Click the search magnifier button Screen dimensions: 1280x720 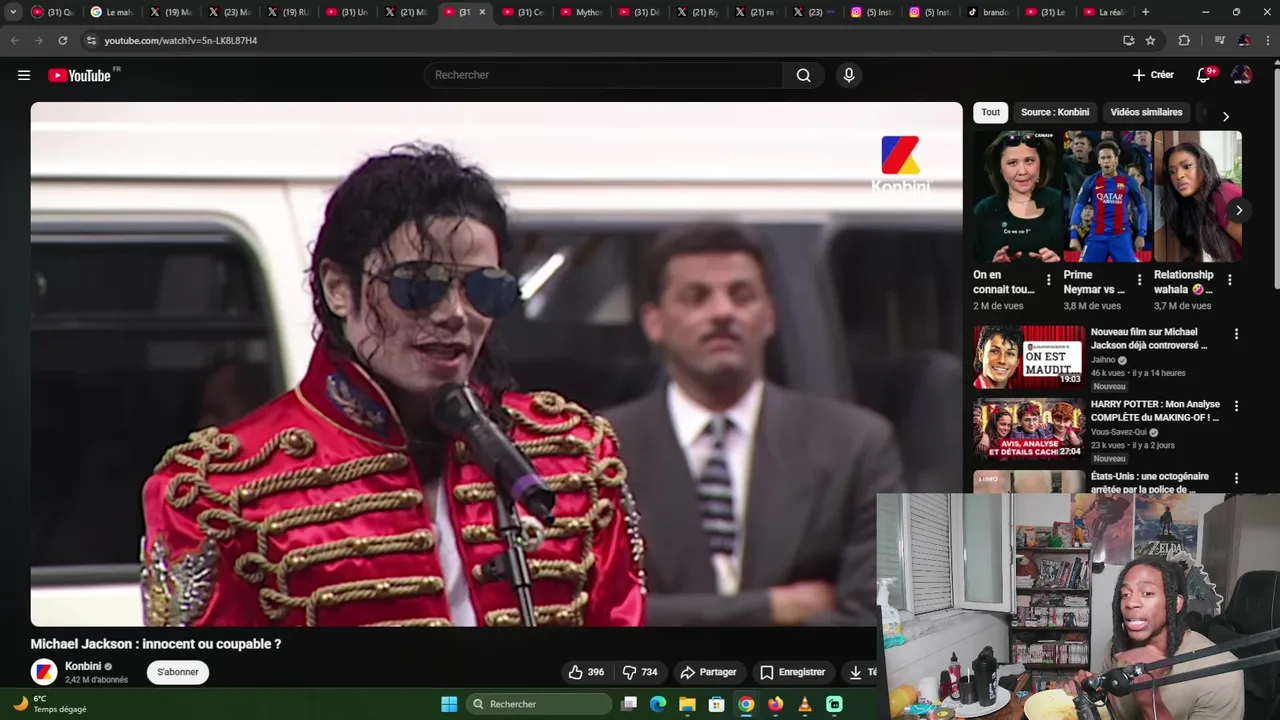803,75
